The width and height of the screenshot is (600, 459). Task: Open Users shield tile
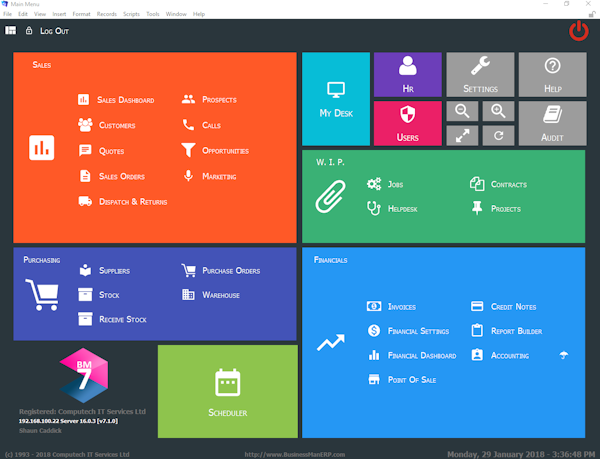click(x=408, y=124)
